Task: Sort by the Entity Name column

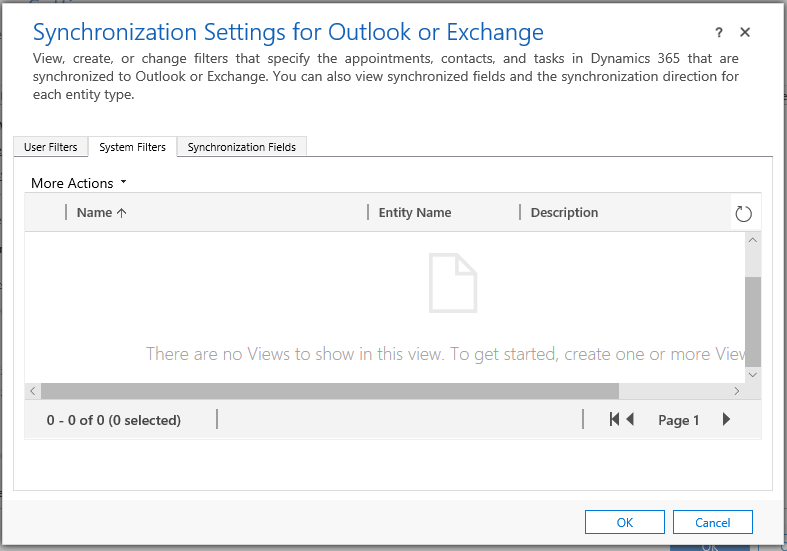Action: pyautogui.click(x=415, y=213)
